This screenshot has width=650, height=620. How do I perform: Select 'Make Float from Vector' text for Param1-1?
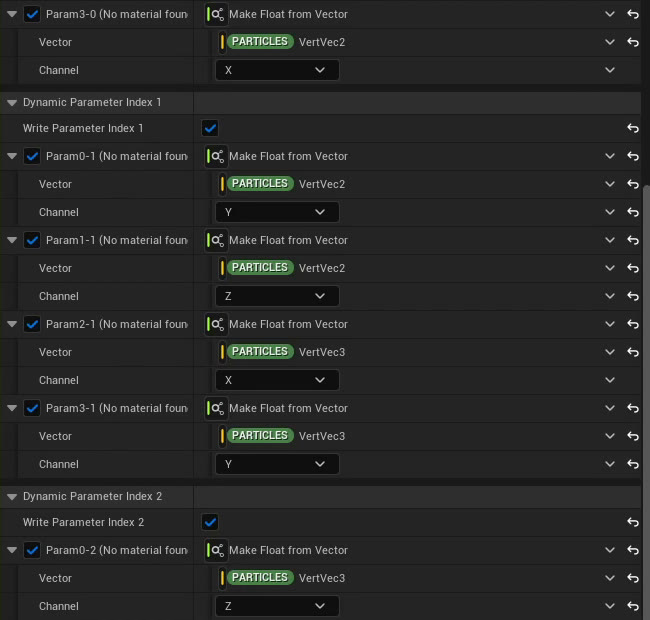point(289,240)
